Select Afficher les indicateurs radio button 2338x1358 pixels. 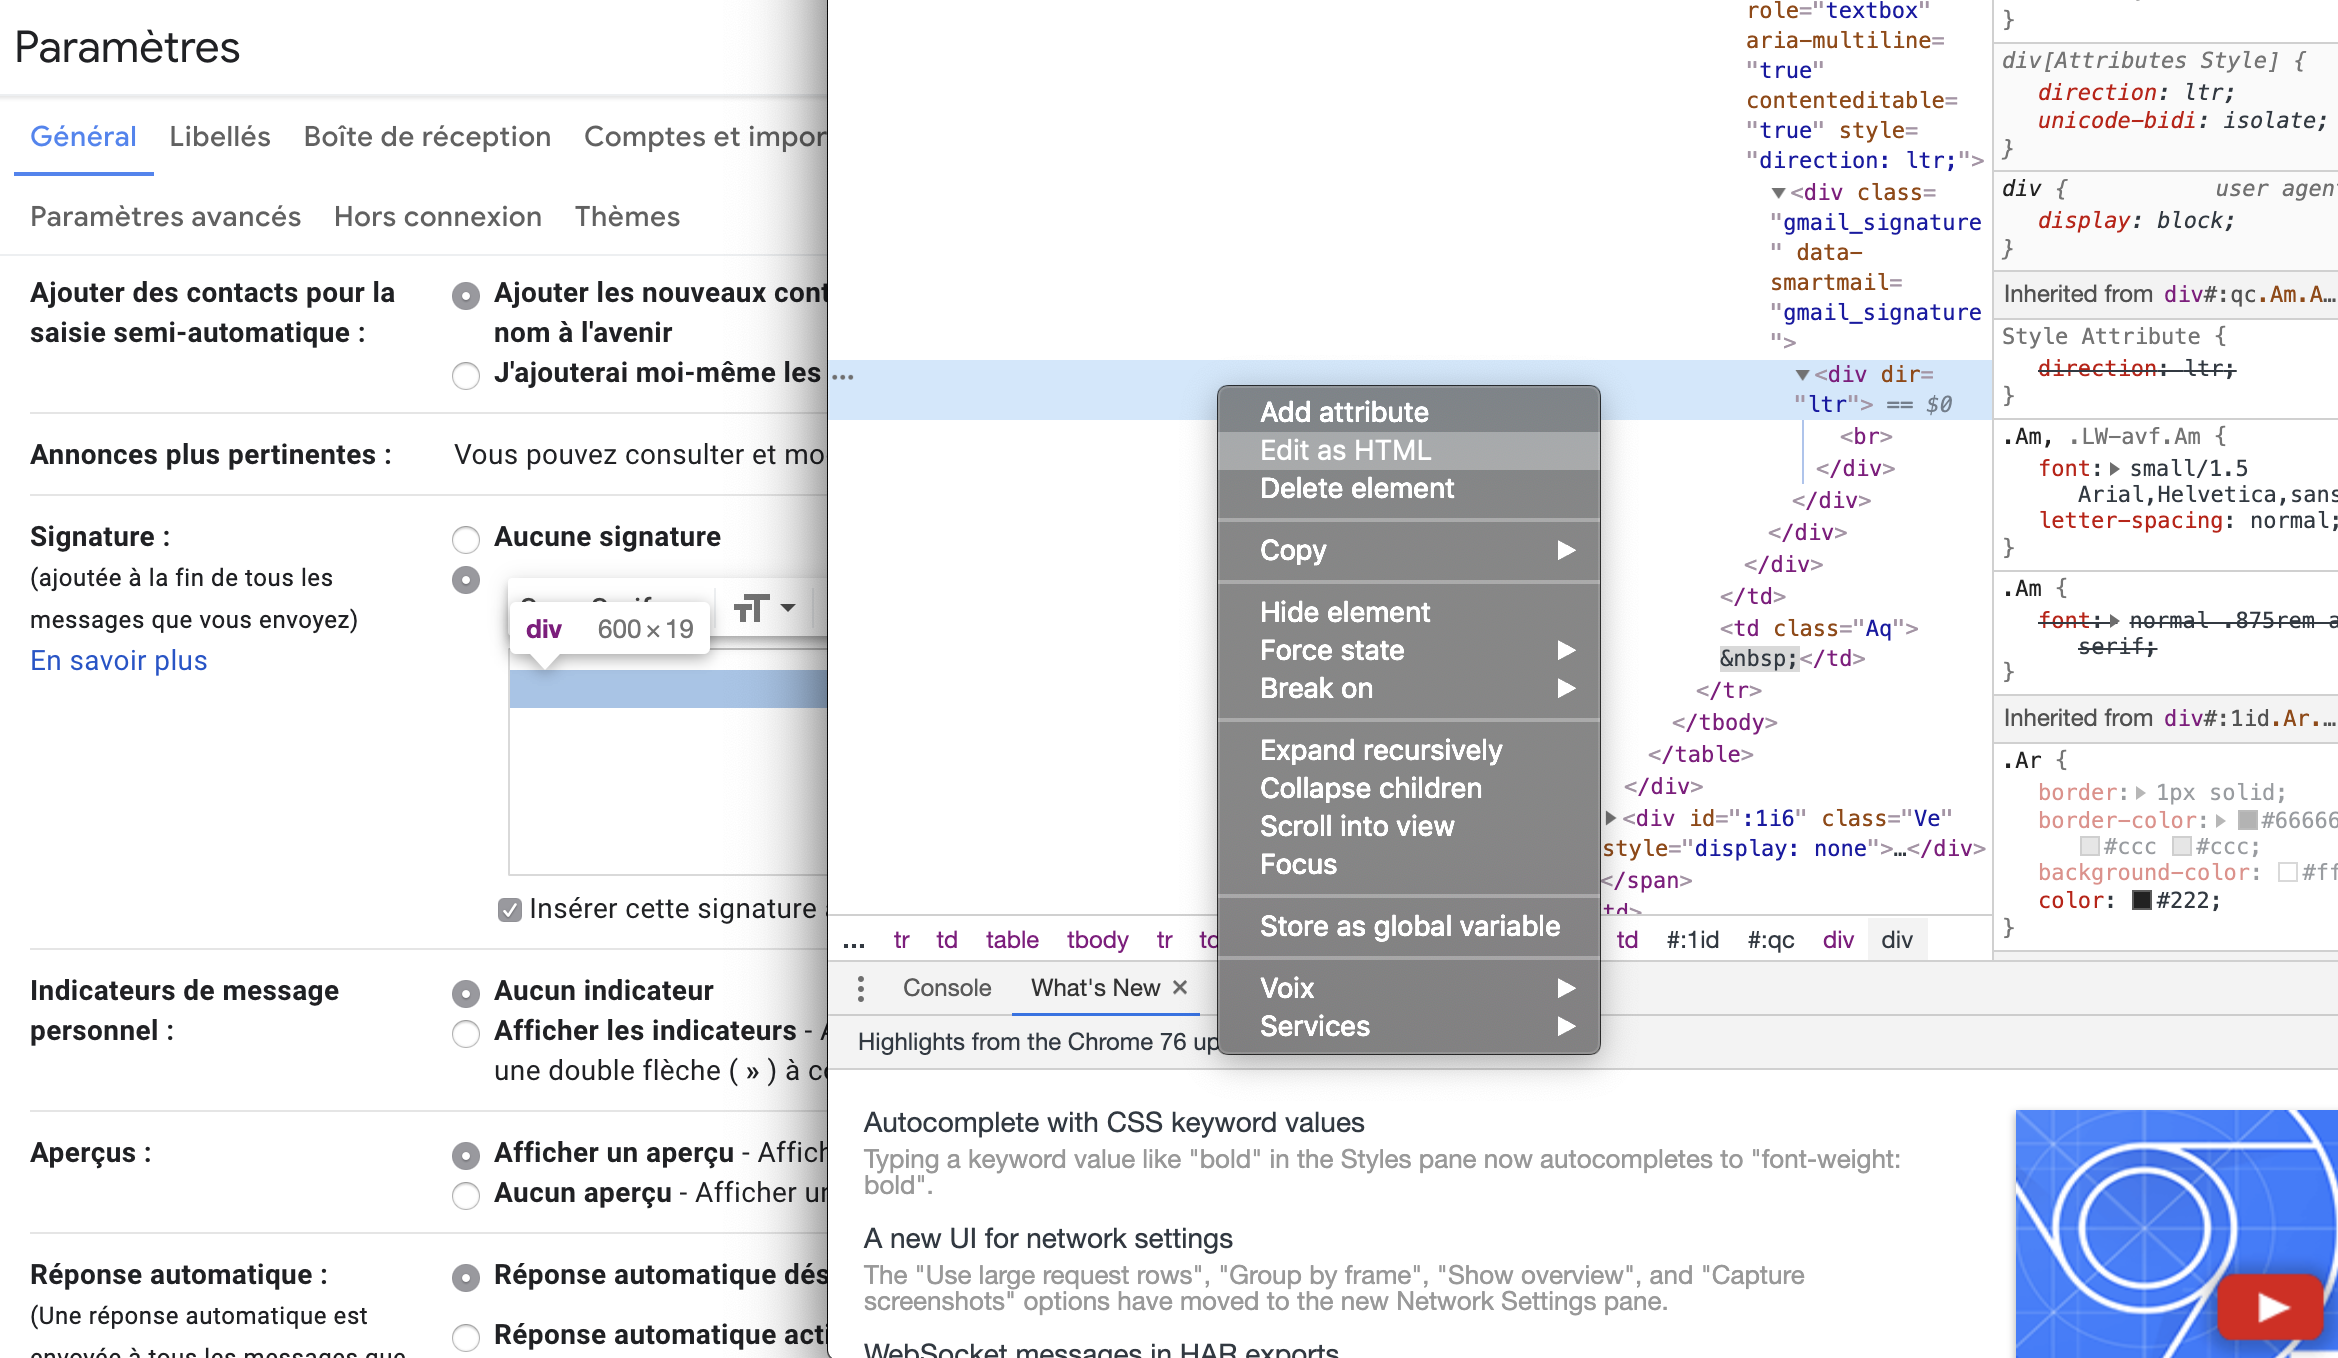[466, 1033]
